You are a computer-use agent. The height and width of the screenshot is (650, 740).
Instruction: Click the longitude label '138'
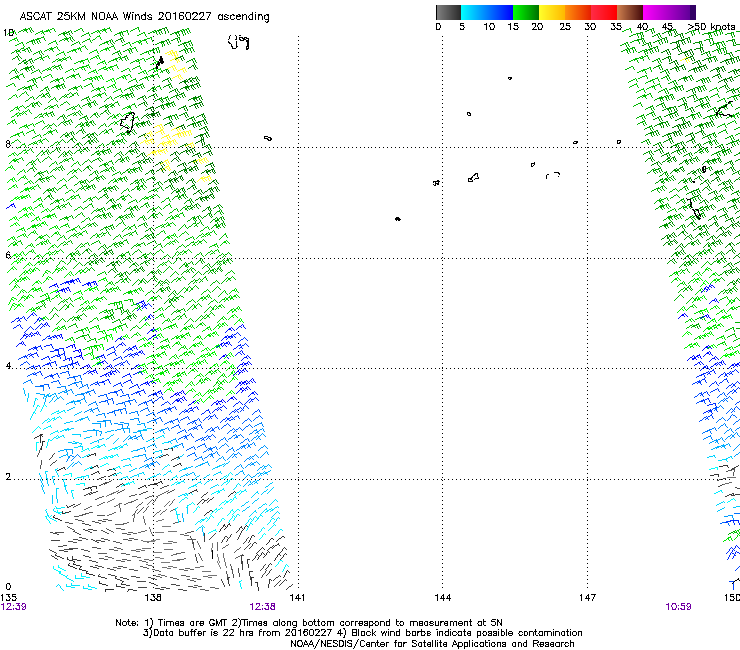tap(153, 598)
